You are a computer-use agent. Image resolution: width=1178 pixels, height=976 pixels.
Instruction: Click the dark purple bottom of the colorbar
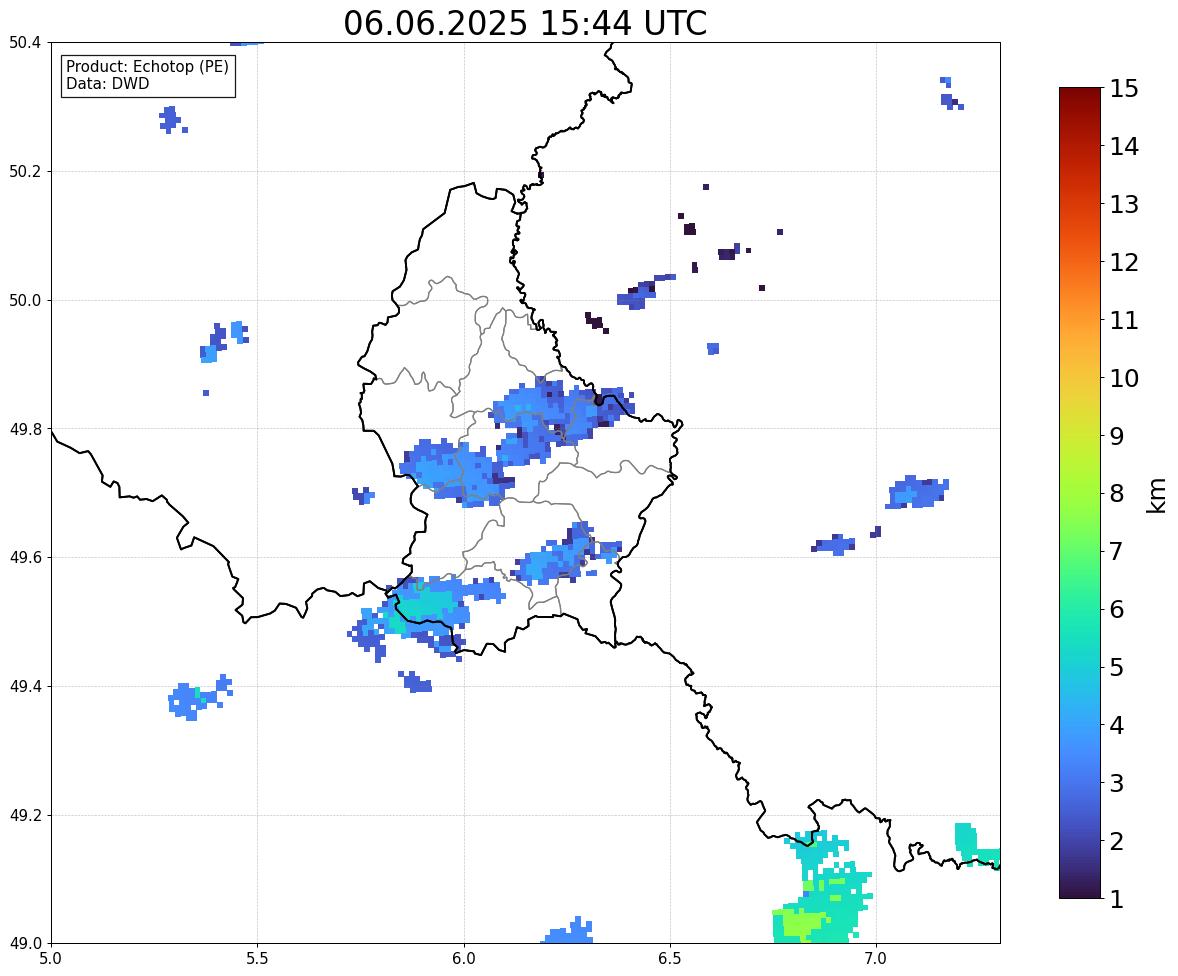(x=1080, y=890)
